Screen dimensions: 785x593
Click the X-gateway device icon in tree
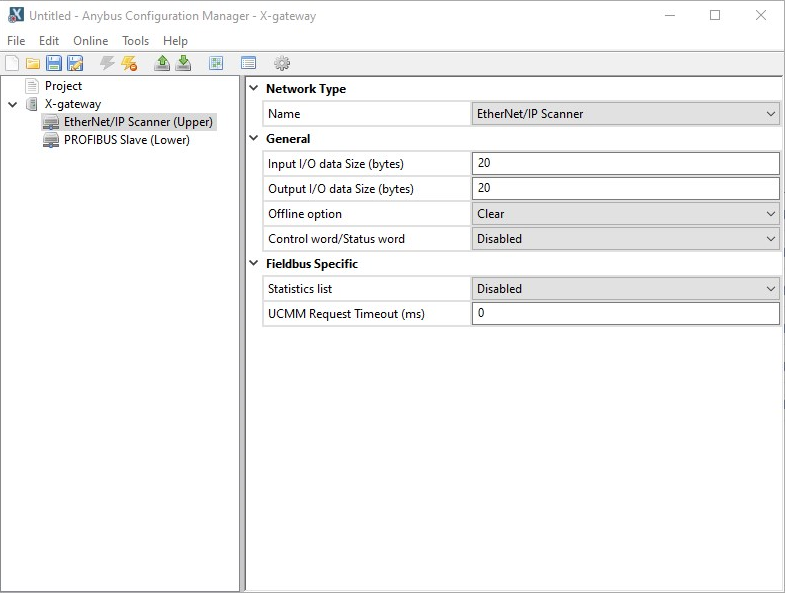32,104
